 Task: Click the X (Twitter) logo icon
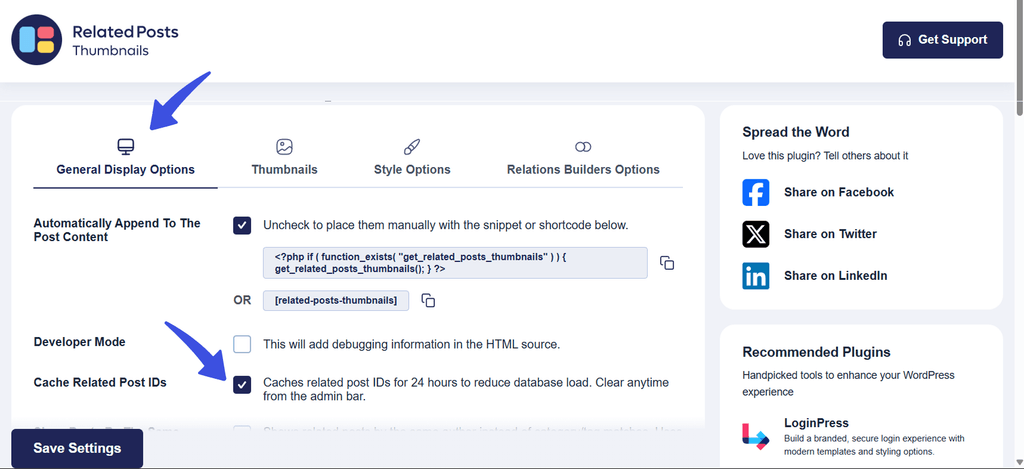tap(756, 234)
